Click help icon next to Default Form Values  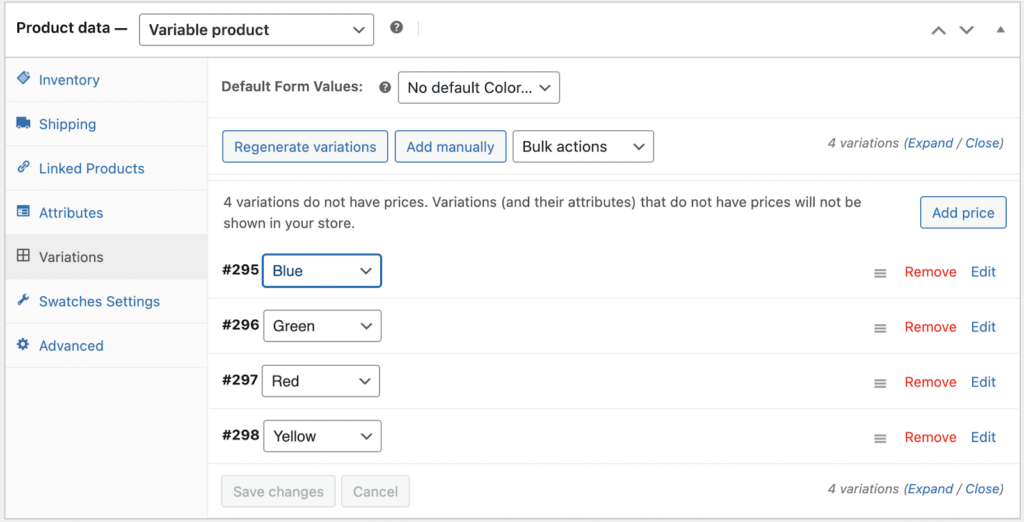[384, 87]
